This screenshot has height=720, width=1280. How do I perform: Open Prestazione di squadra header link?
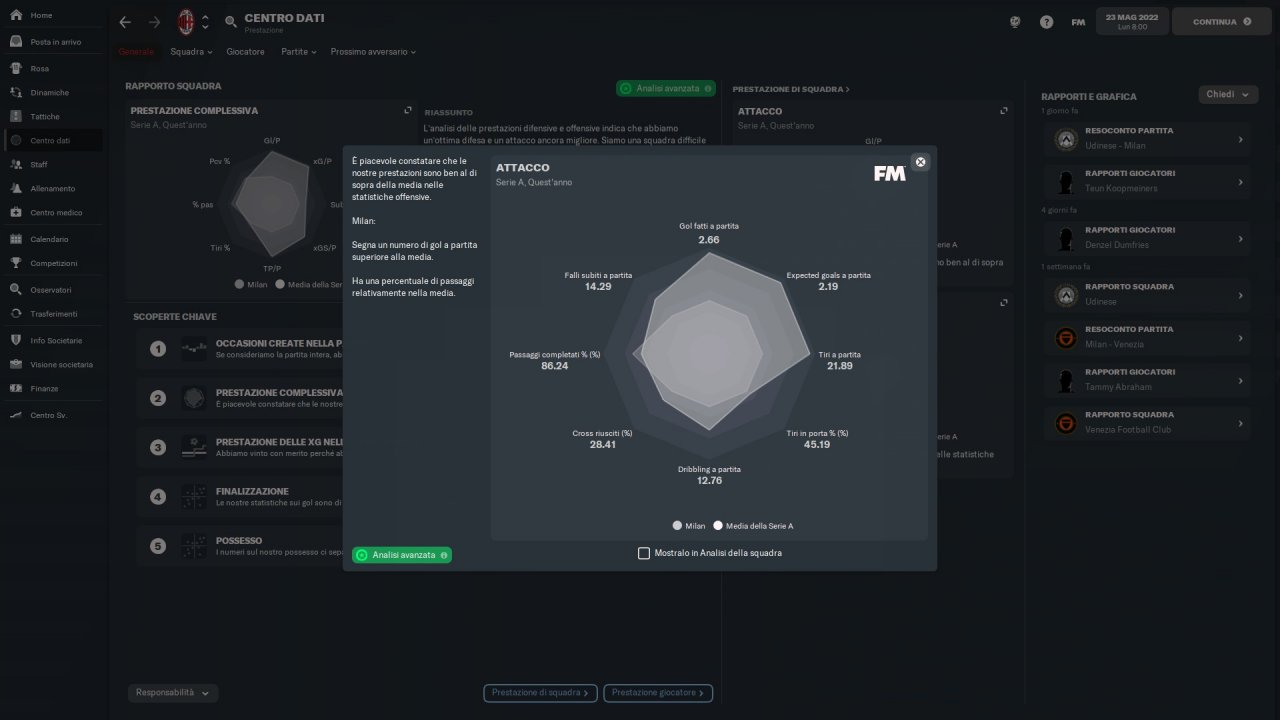791,89
